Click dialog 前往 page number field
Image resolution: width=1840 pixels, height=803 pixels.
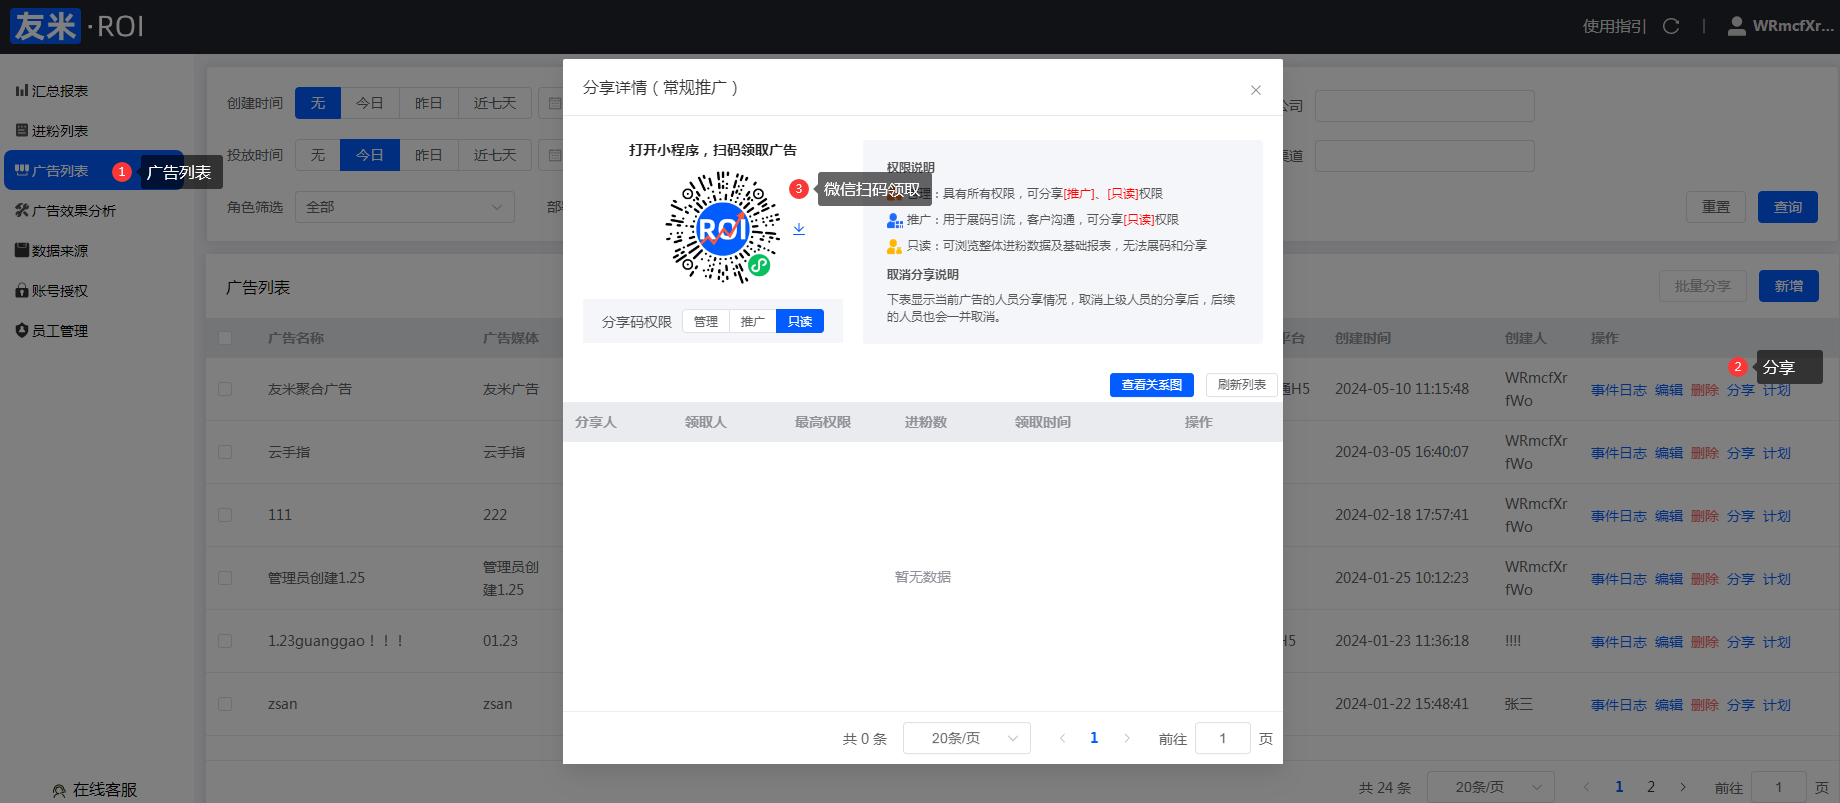coord(1222,738)
